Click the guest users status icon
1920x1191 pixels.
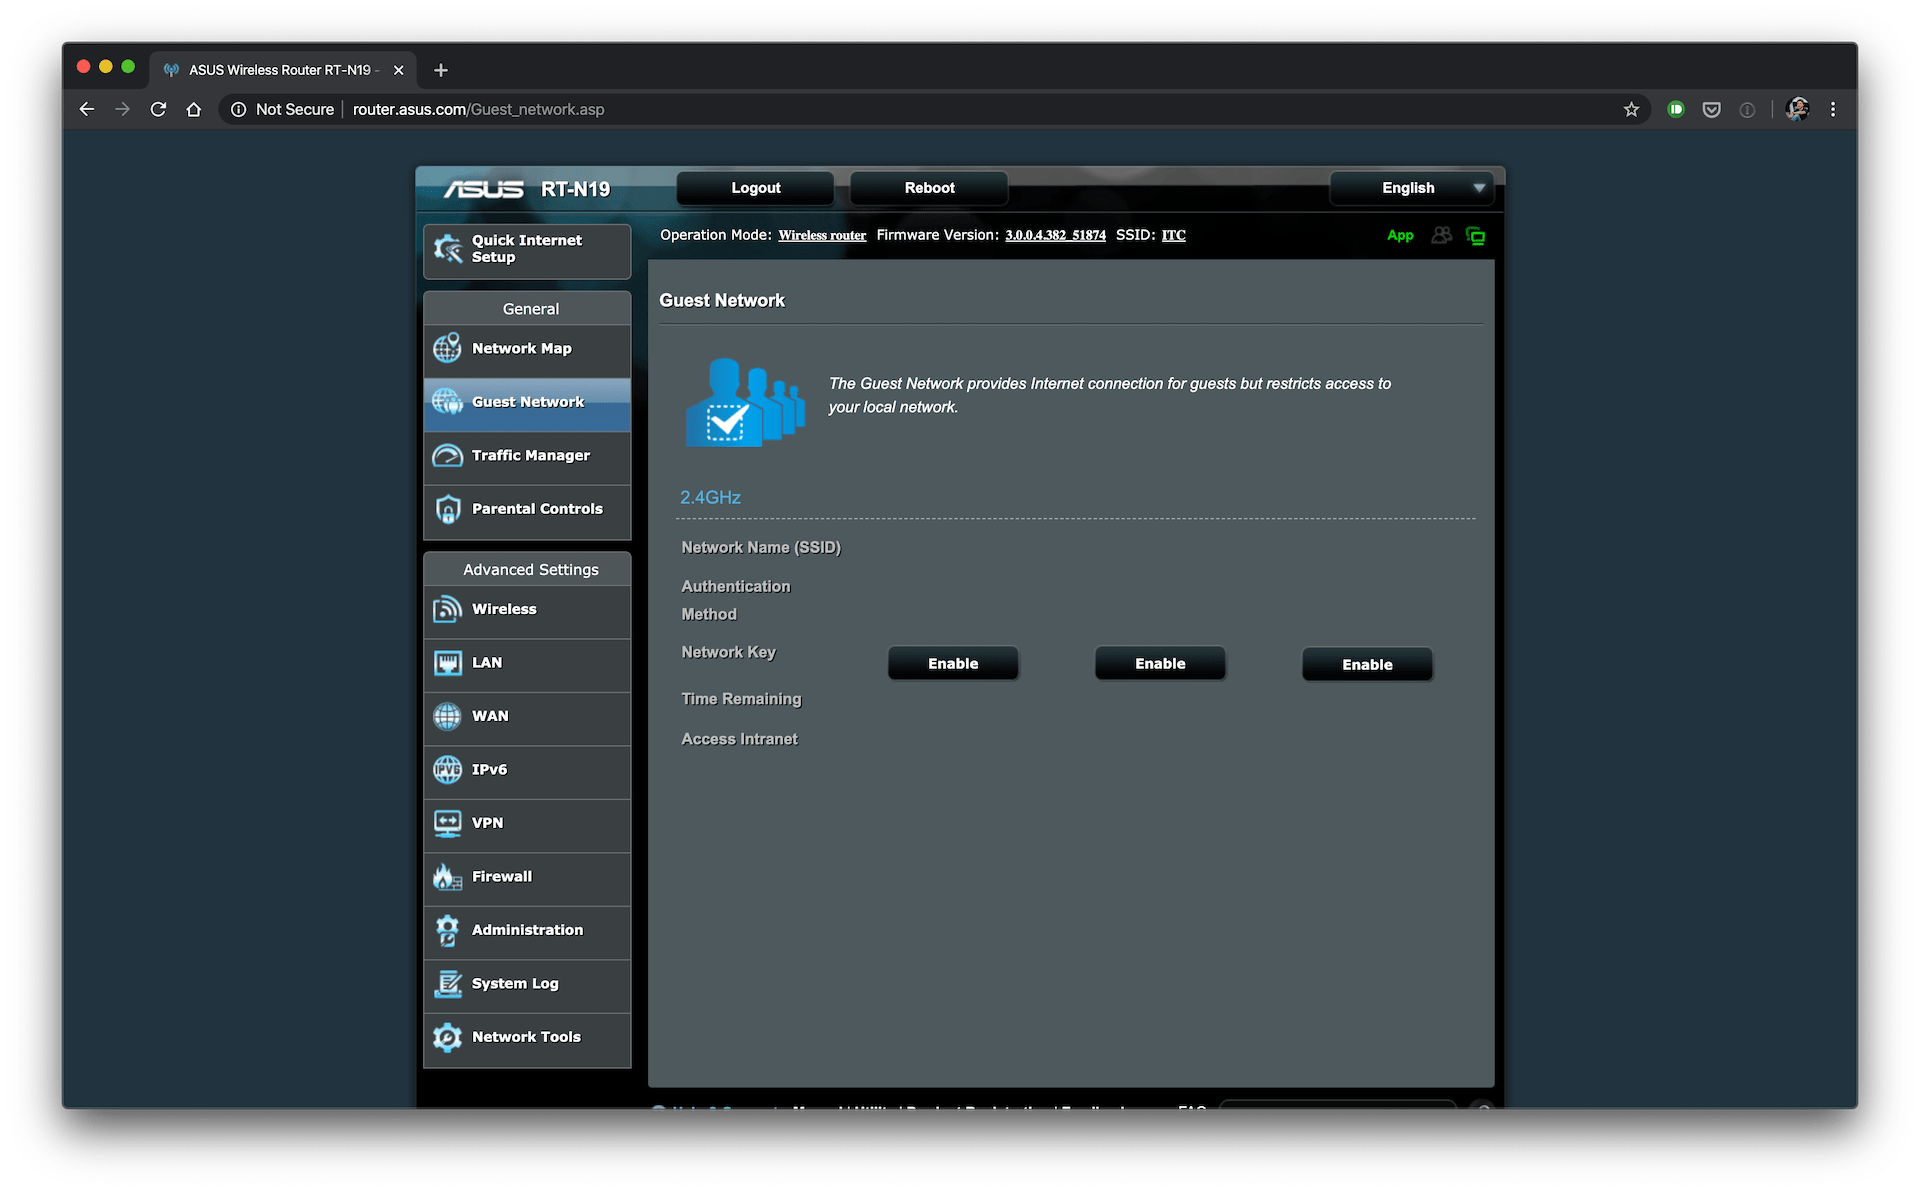pyautogui.click(x=1441, y=236)
